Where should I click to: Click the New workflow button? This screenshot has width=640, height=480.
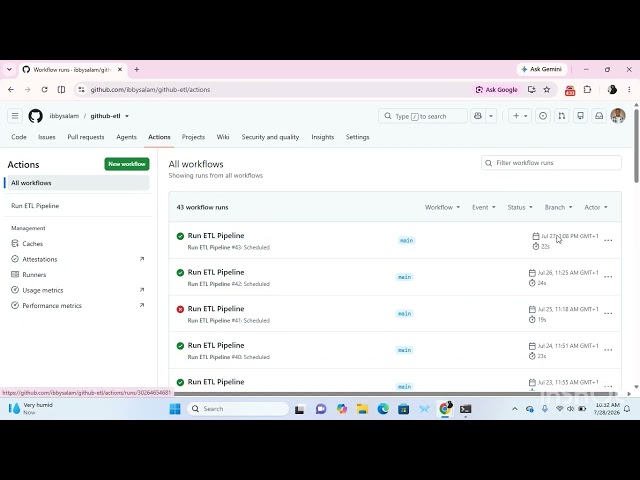[127, 164]
